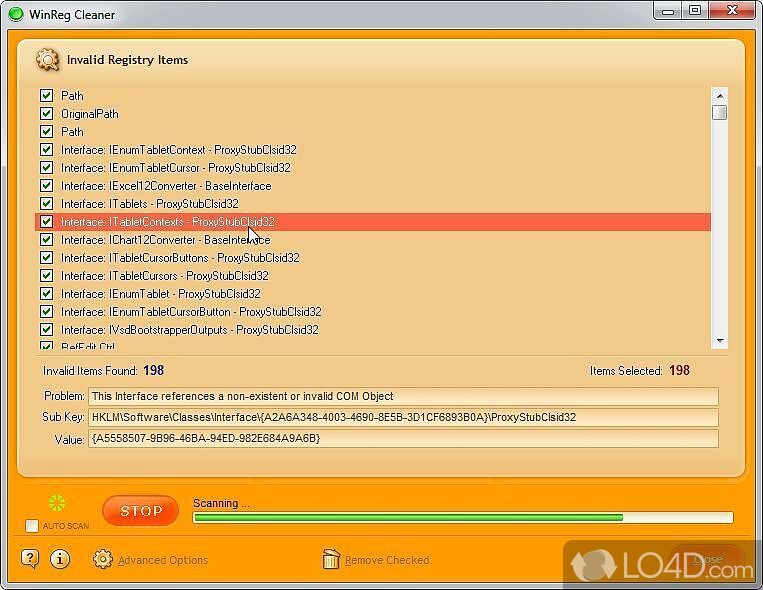Uncheck the IChart12Converter BaseInterface checkbox
The image size is (763, 590).
[47, 240]
